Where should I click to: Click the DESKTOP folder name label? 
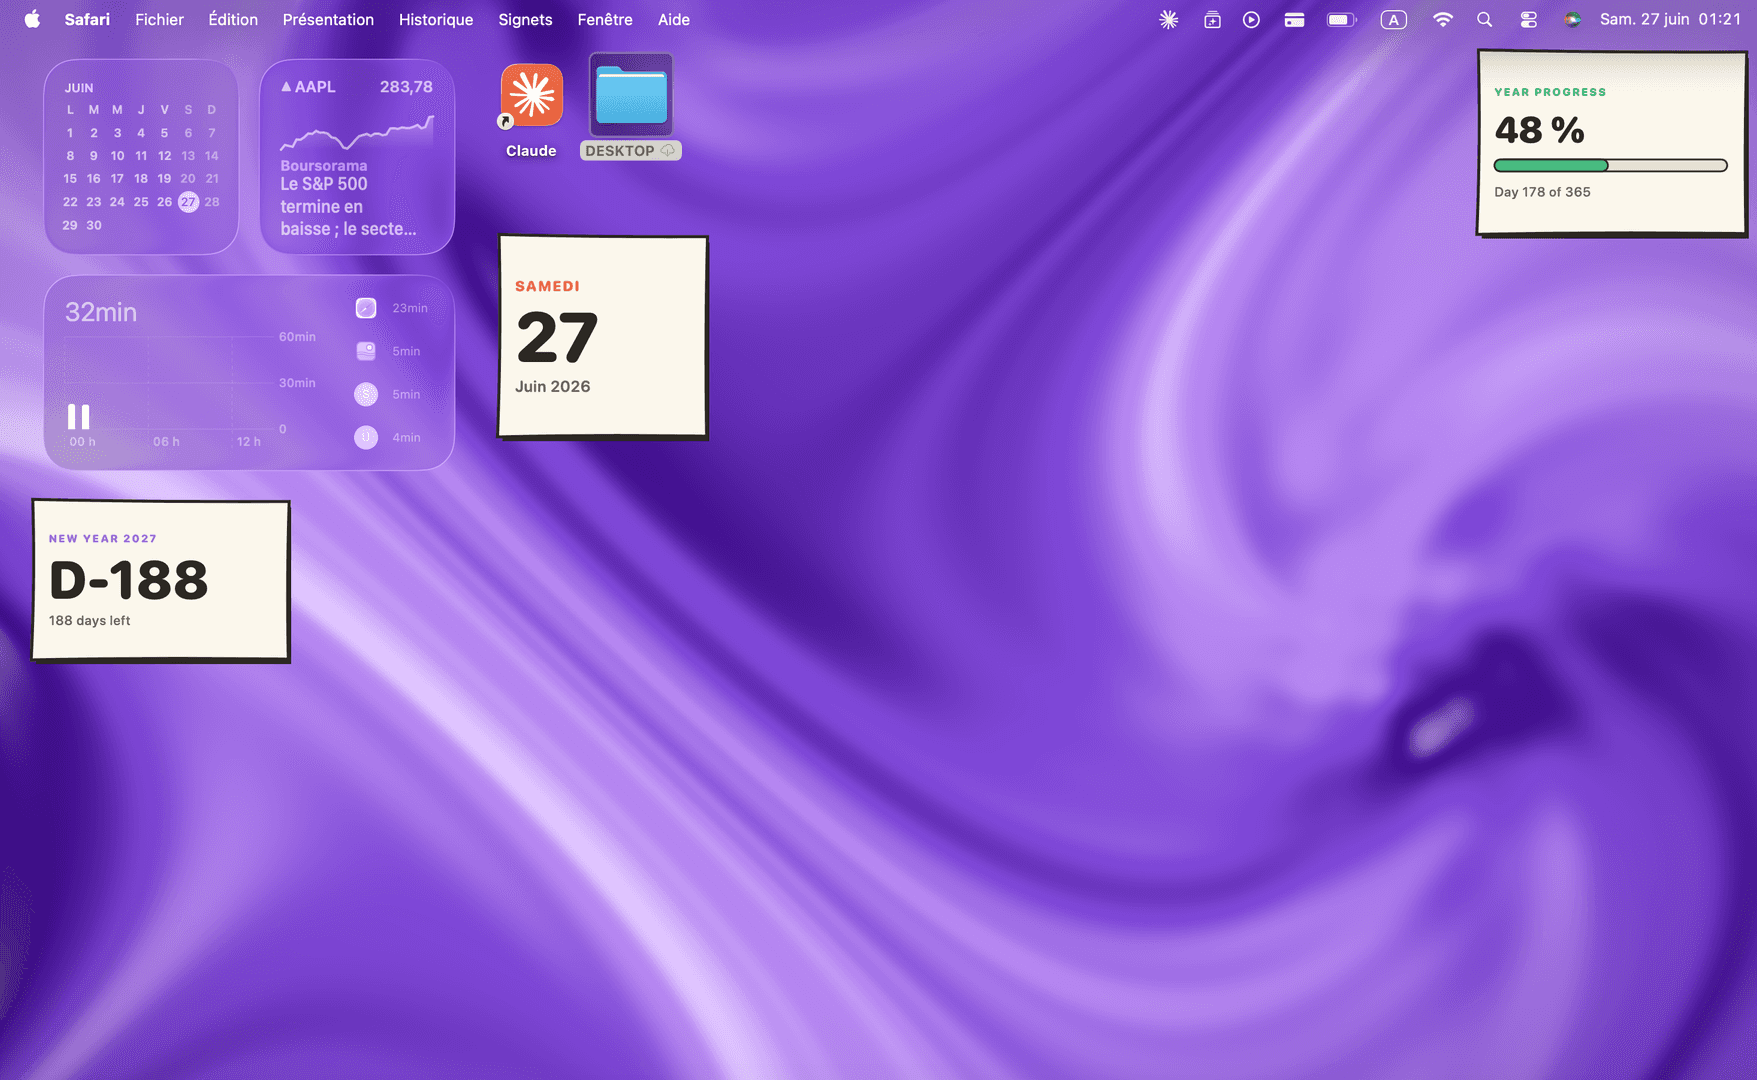point(620,151)
